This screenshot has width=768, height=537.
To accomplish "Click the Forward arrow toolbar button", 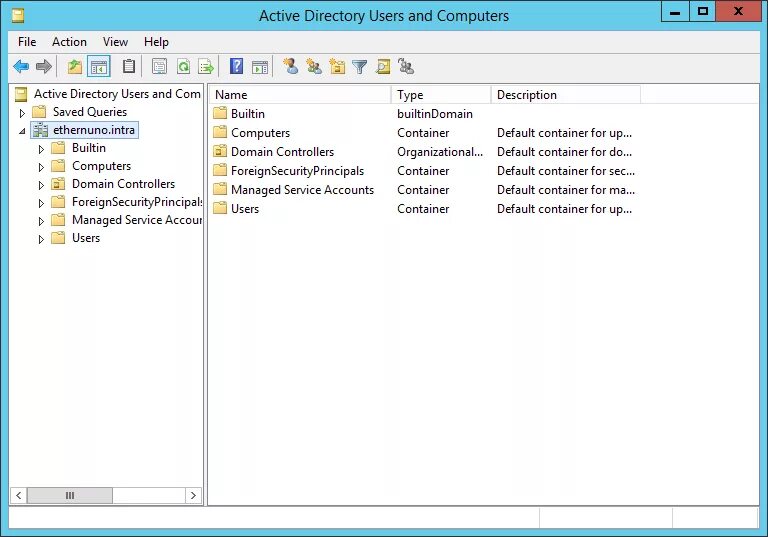I will tap(44, 66).
